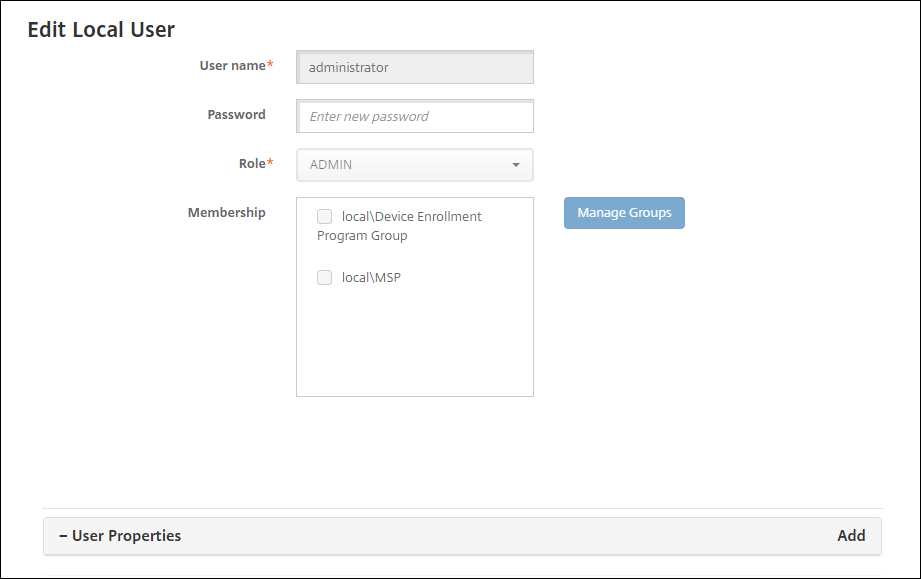The image size is (921, 579).
Task: Click Add in User Properties bar
Action: point(851,536)
